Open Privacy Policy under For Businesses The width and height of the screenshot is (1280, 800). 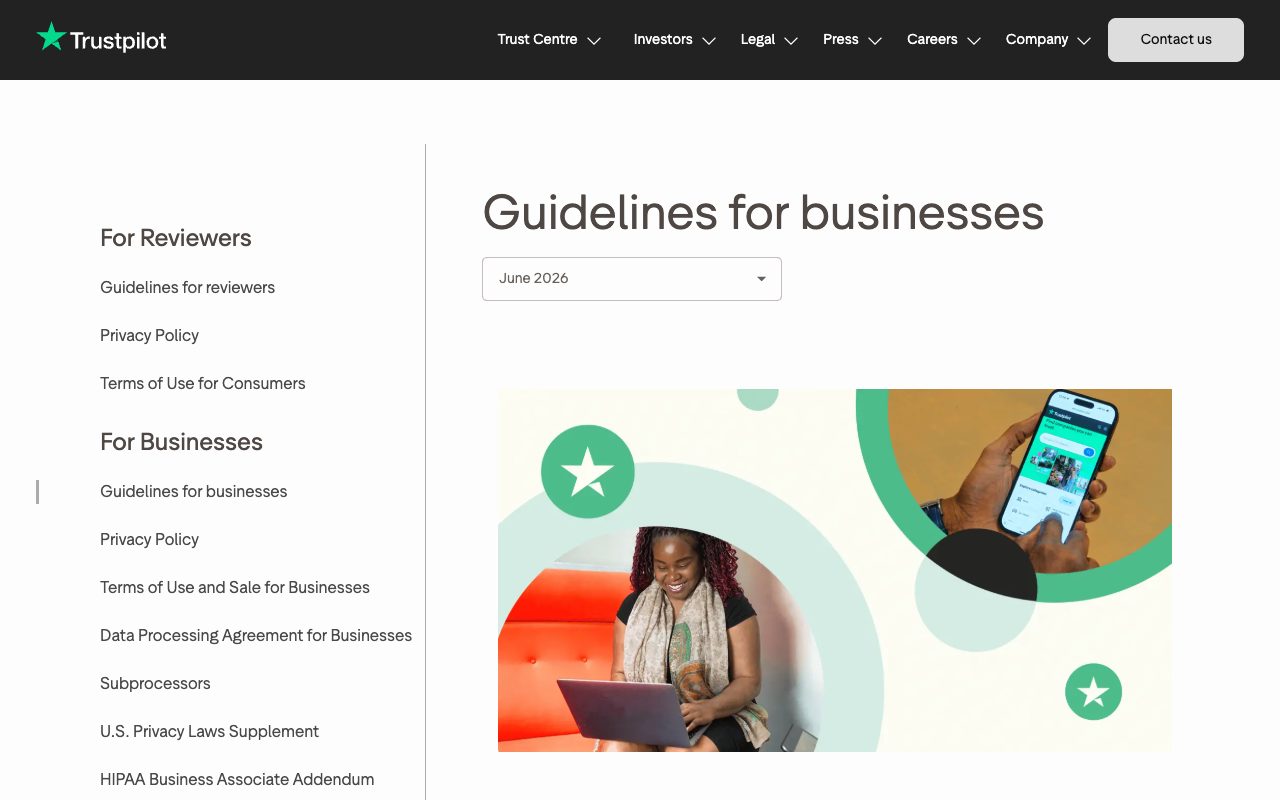click(x=149, y=540)
